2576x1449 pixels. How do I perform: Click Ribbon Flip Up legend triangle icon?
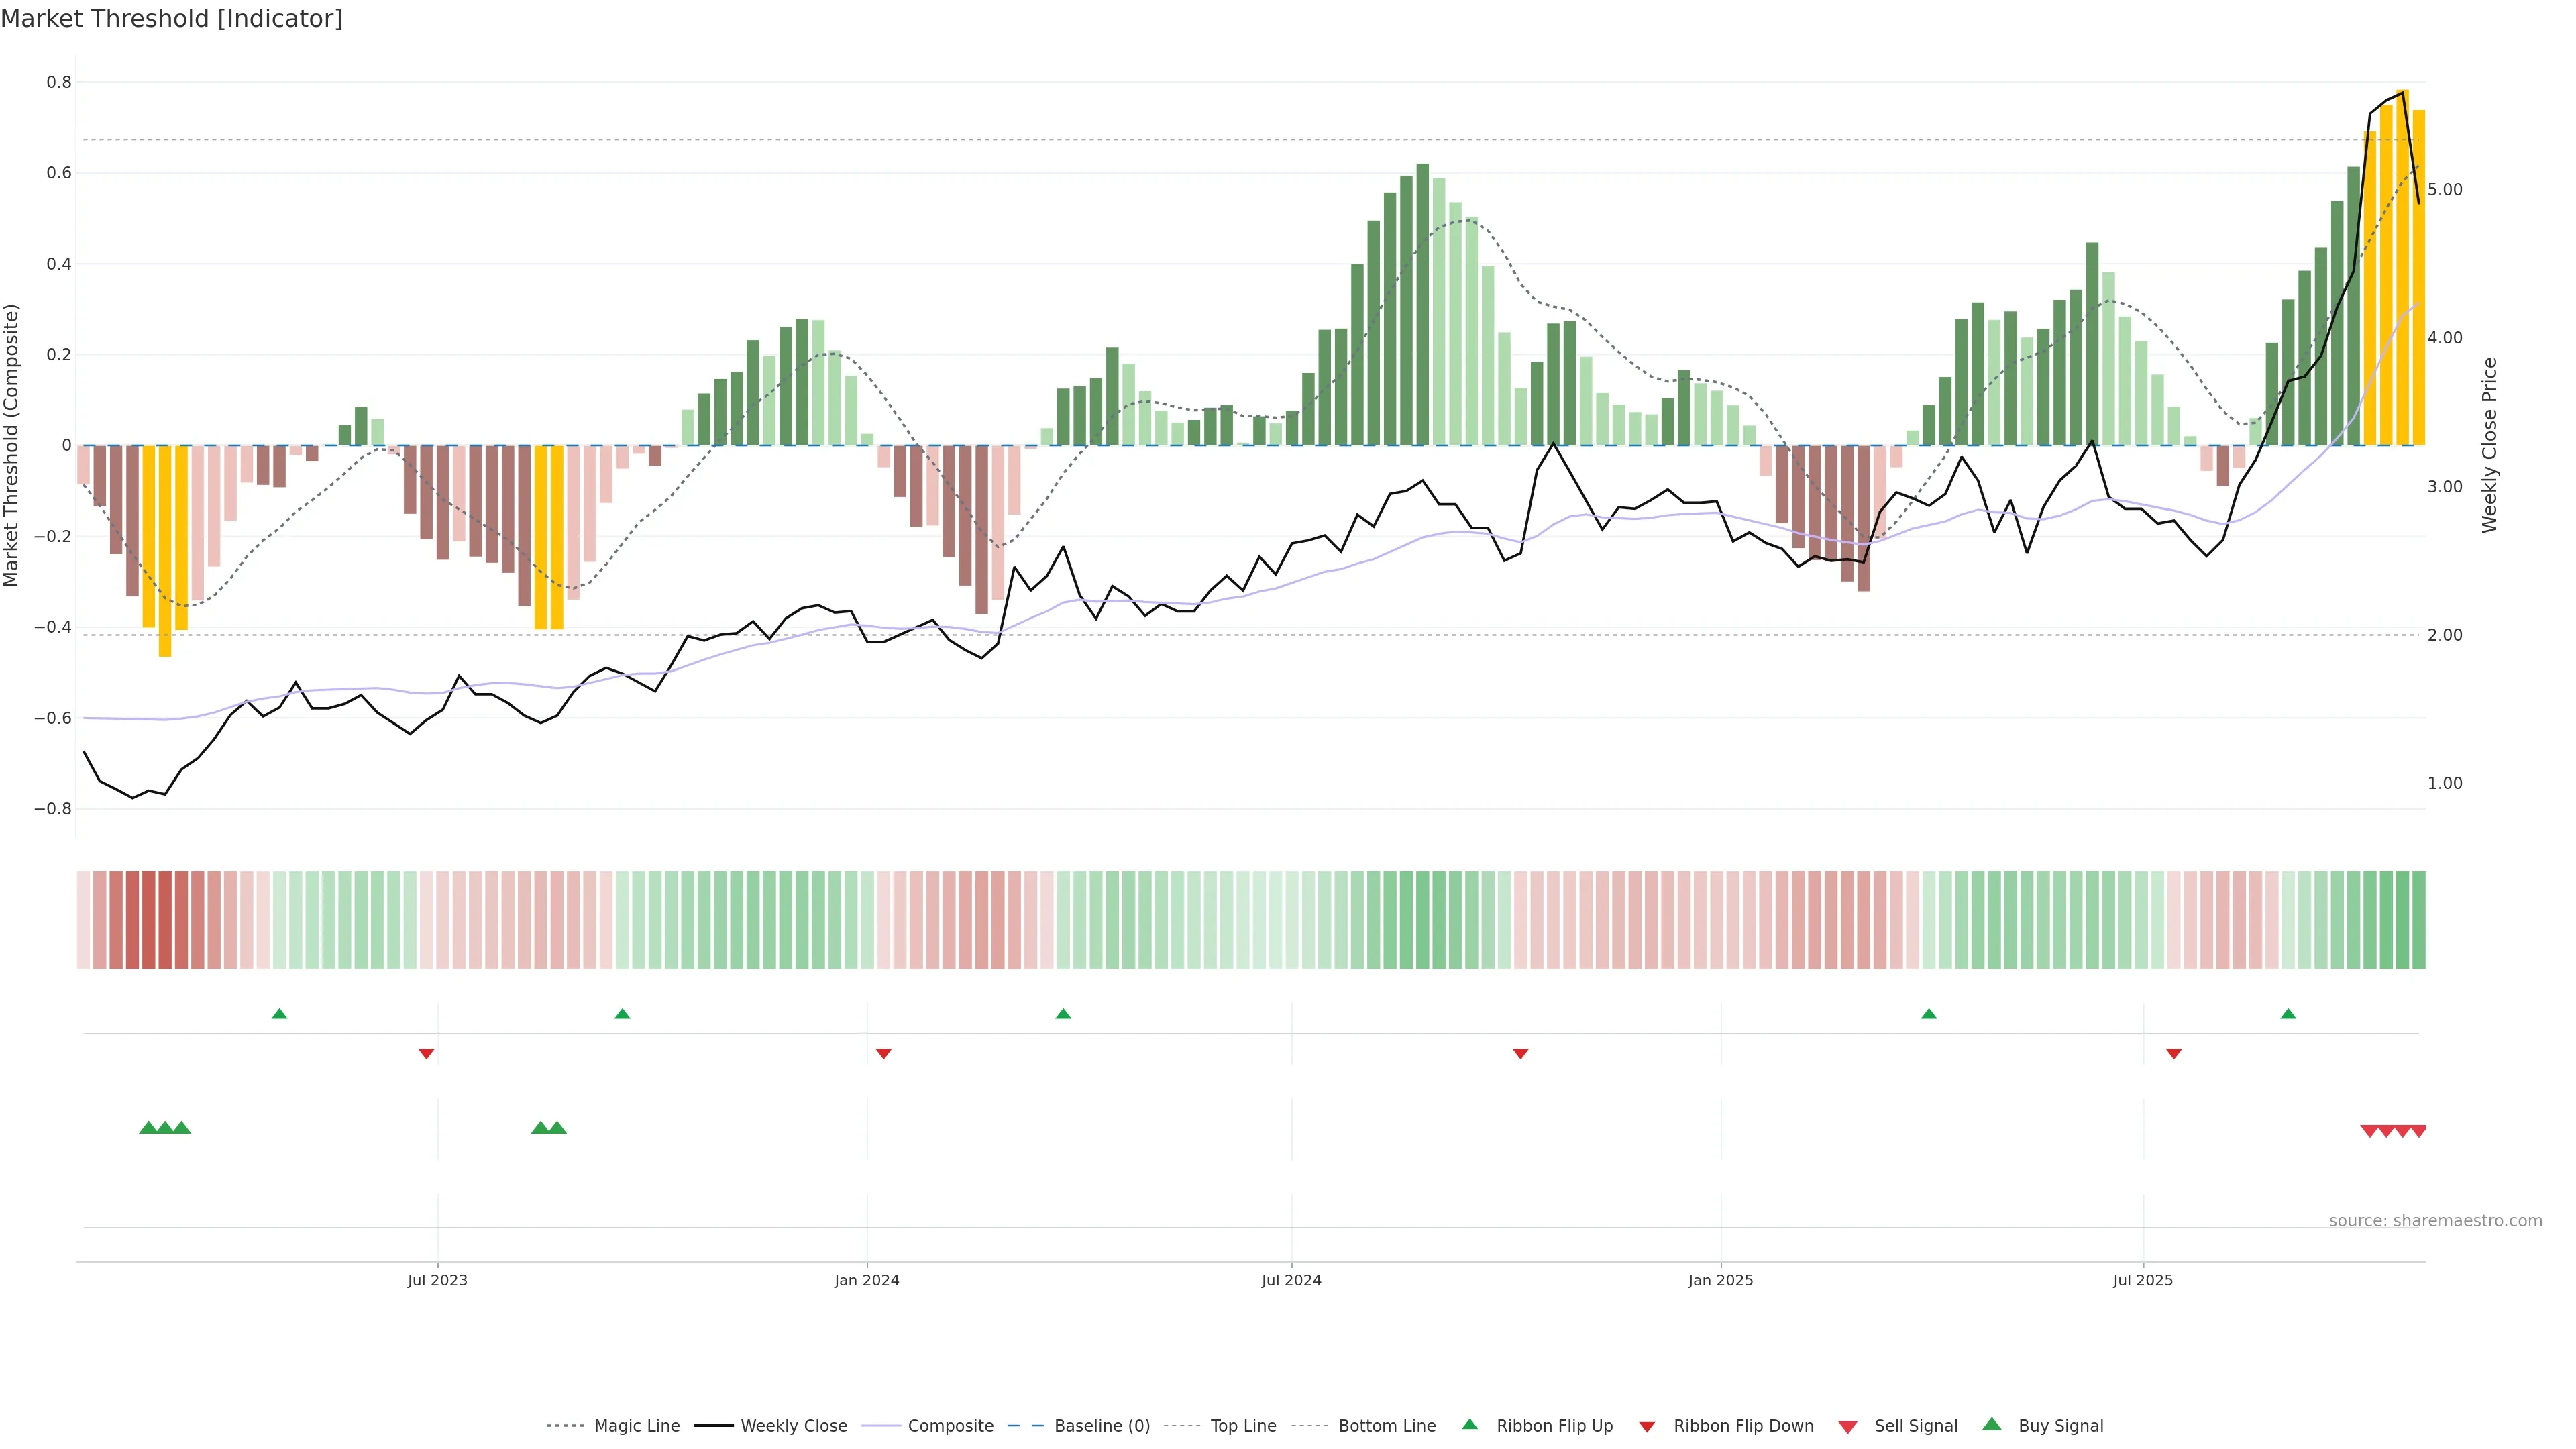(x=1469, y=1425)
